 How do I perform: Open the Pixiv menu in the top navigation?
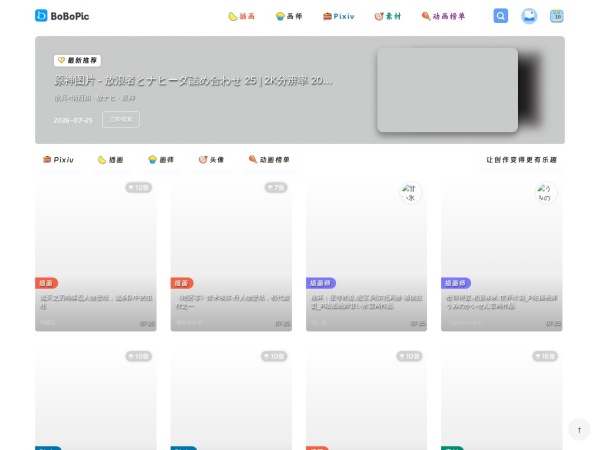coord(339,16)
